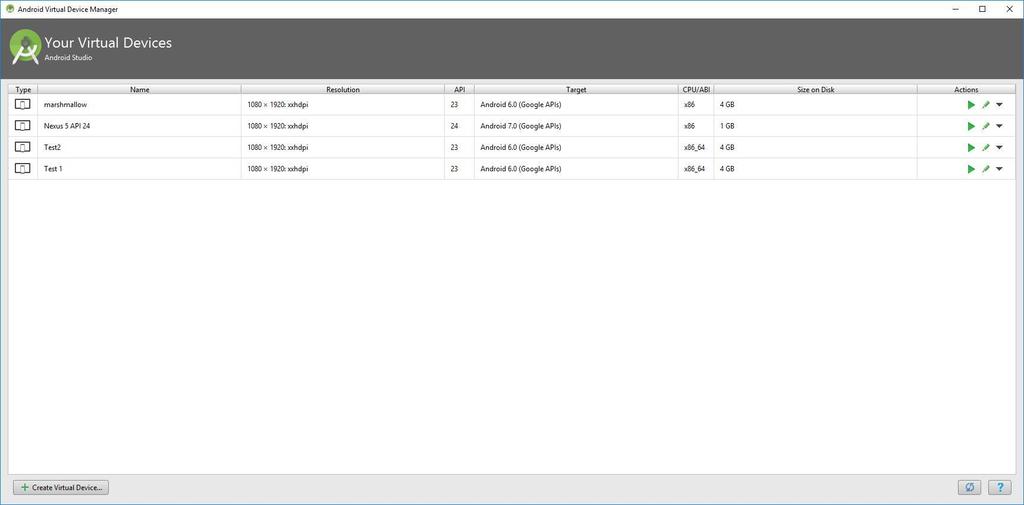Screen dimensions: 1024x505
Task: Sort by the Type column header
Action: pos(23,90)
